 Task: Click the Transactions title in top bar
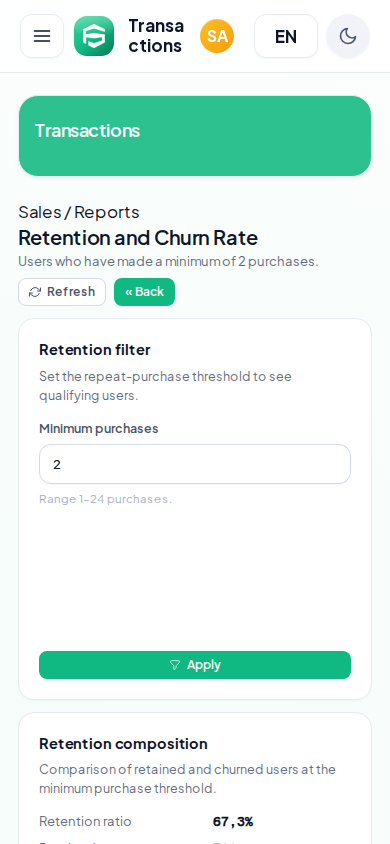[x=156, y=36]
